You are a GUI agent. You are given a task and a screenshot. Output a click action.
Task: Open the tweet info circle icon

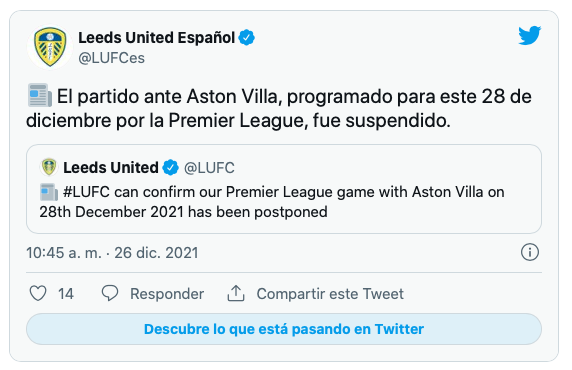pos(530,252)
